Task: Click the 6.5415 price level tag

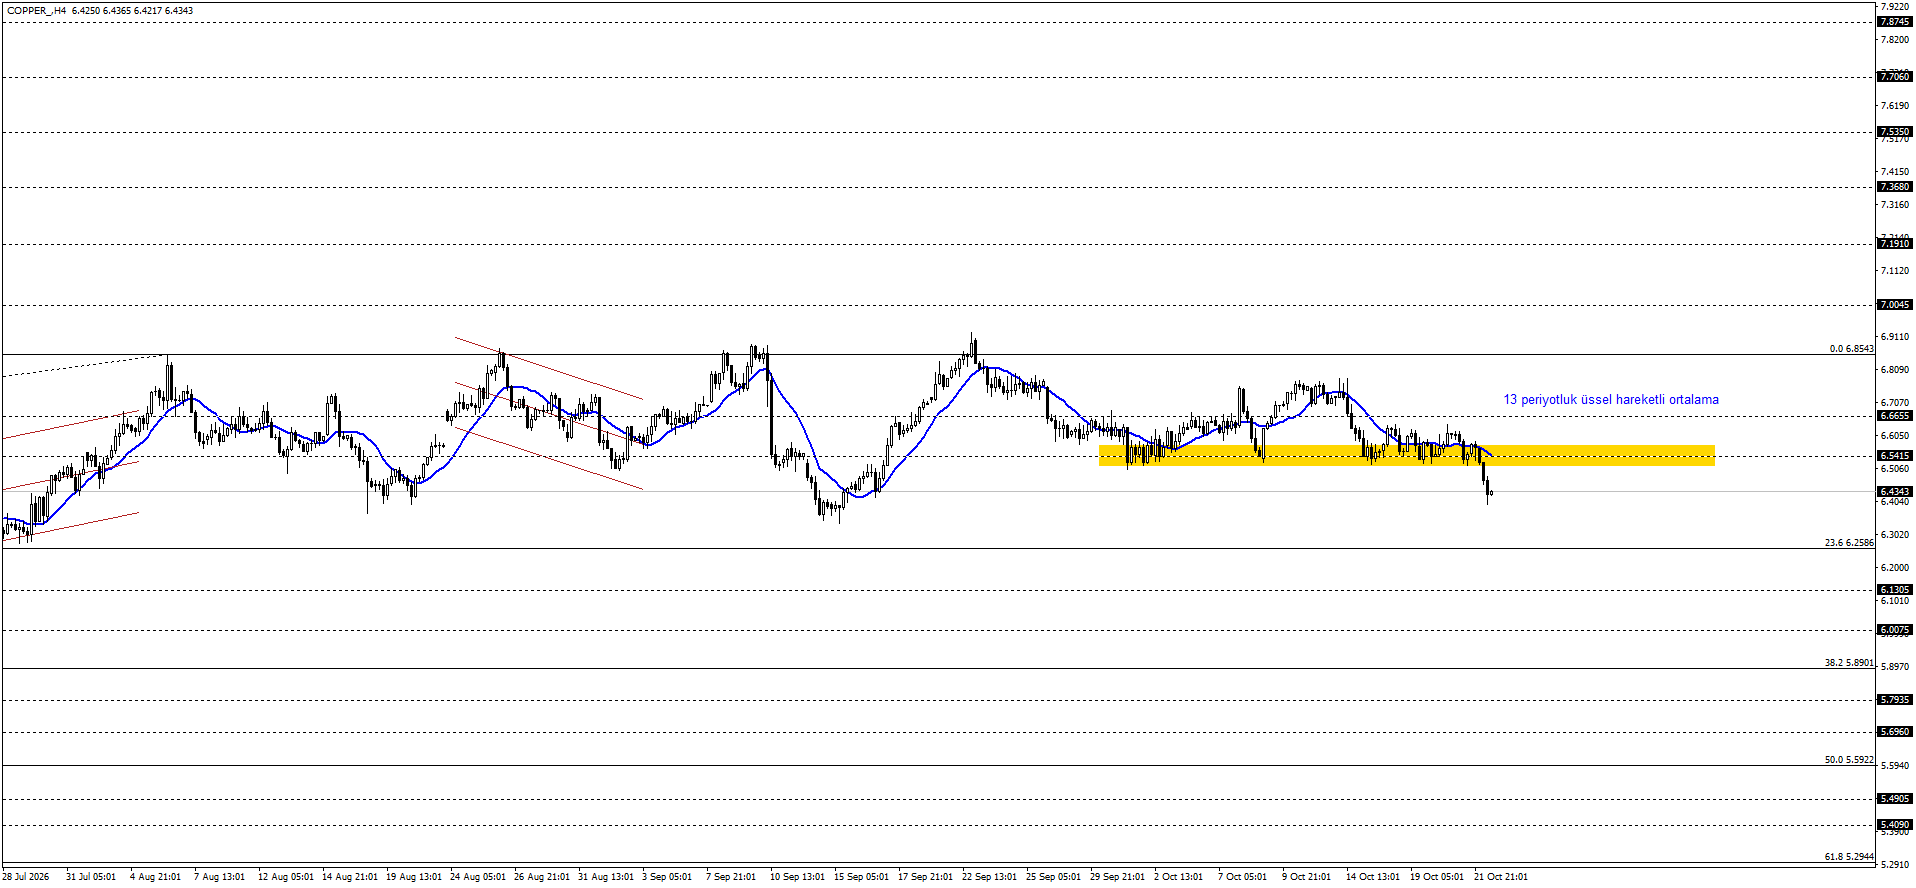Action: 1895,456
